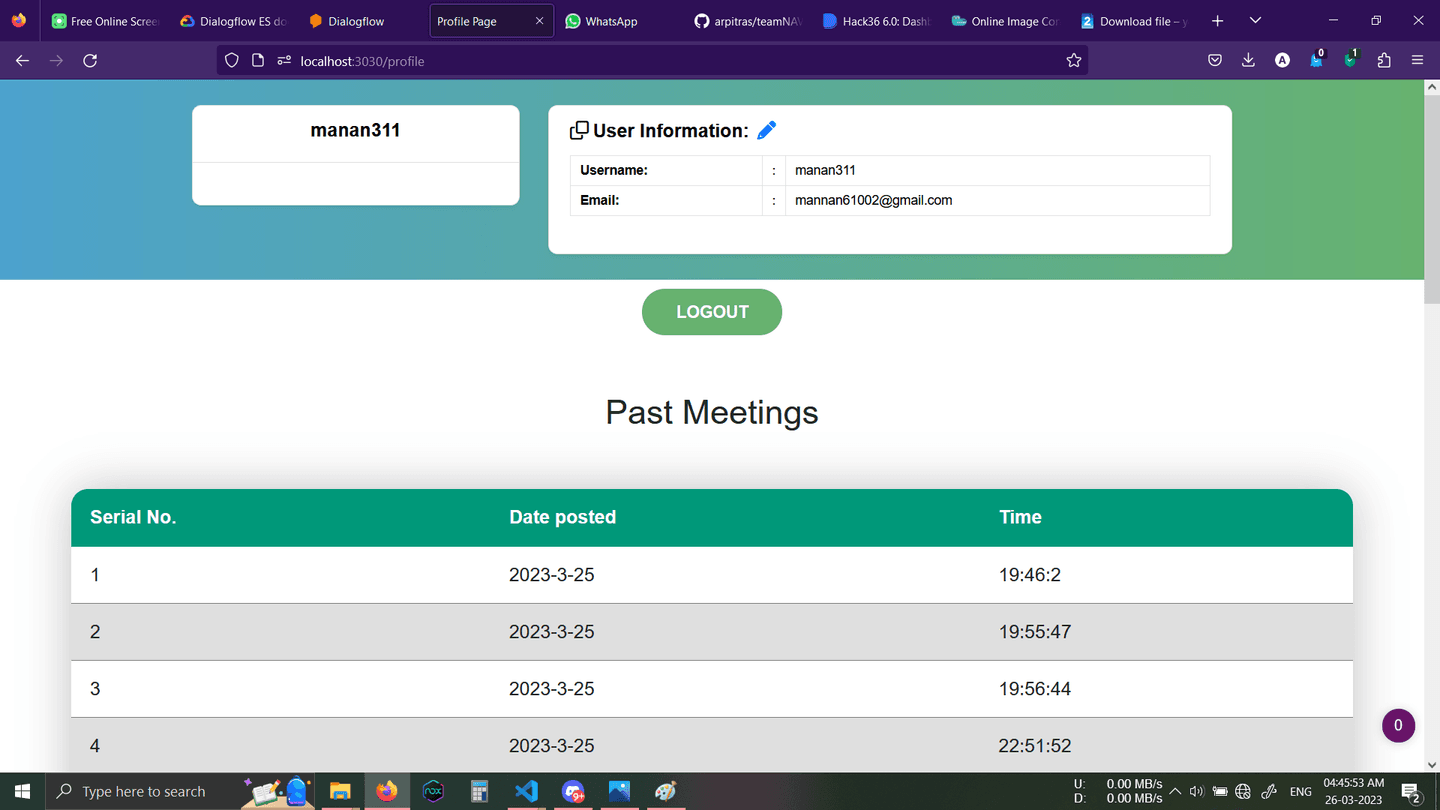This screenshot has width=1440, height=810.
Task: Click the scrollbar down arrow
Action: tap(1431, 764)
